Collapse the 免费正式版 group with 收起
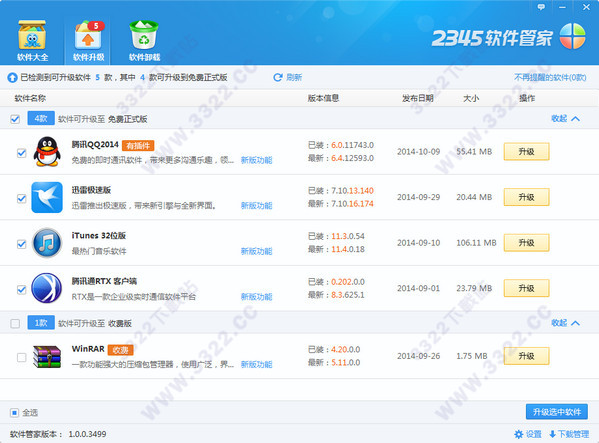This screenshot has width=599, height=443. pyautogui.click(x=565, y=119)
